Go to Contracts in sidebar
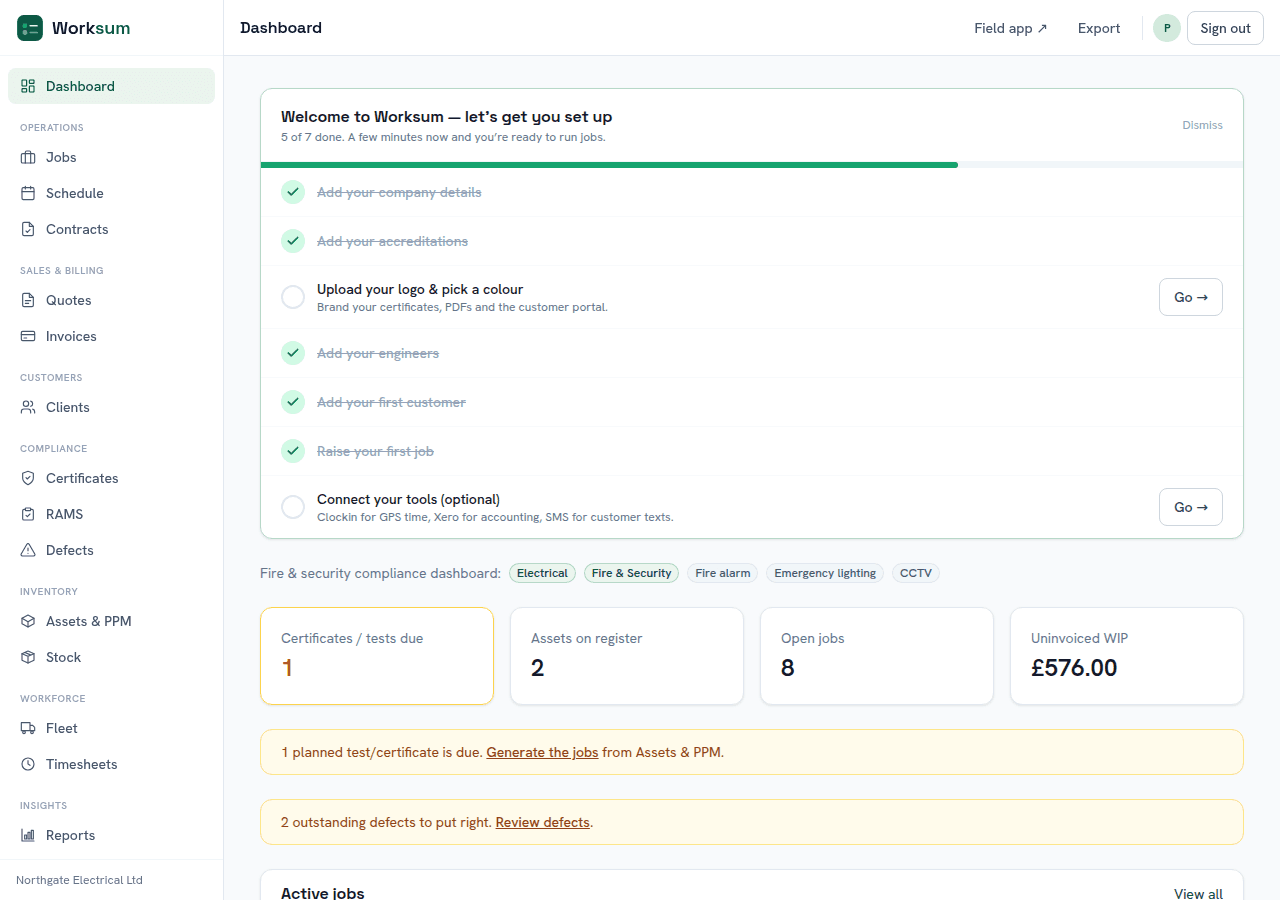 (x=111, y=229)
